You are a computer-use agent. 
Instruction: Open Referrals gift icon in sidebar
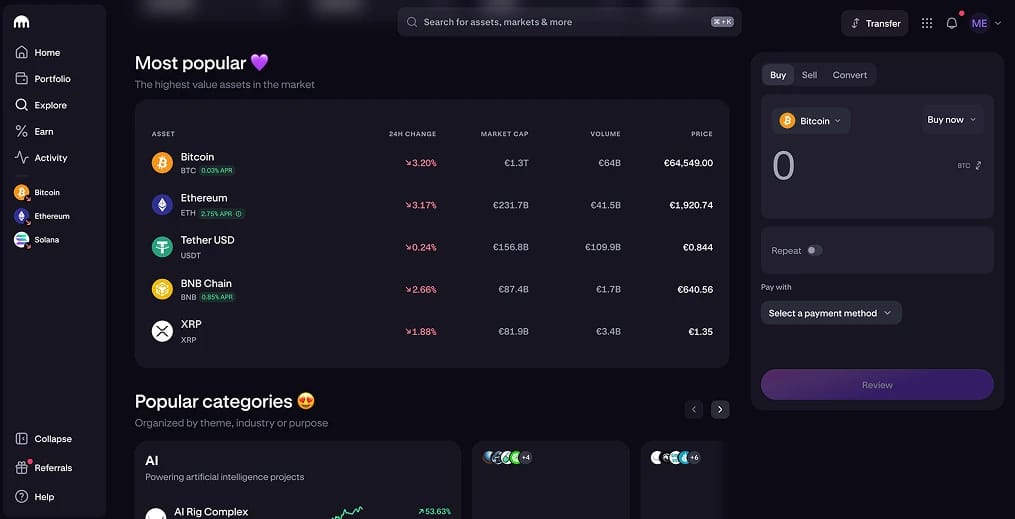click(22, 467)
